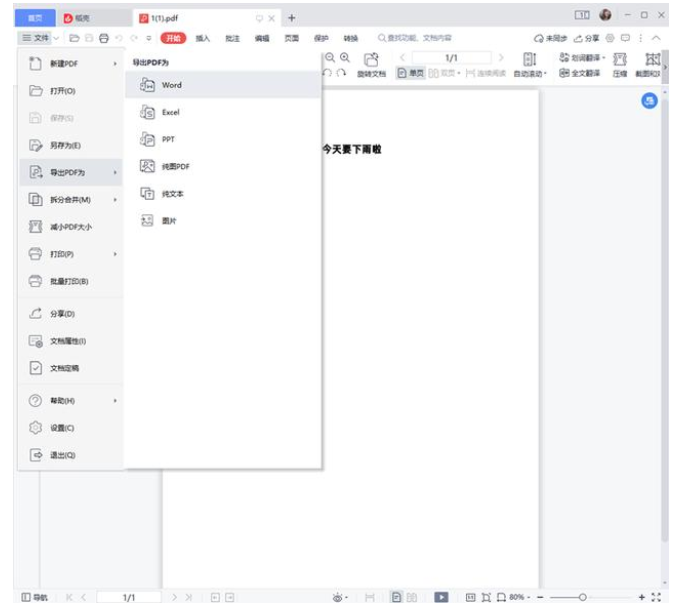Click the 分享 share button at top right
Viewport: 677px width, 614px height.
[x=586, y=38]
